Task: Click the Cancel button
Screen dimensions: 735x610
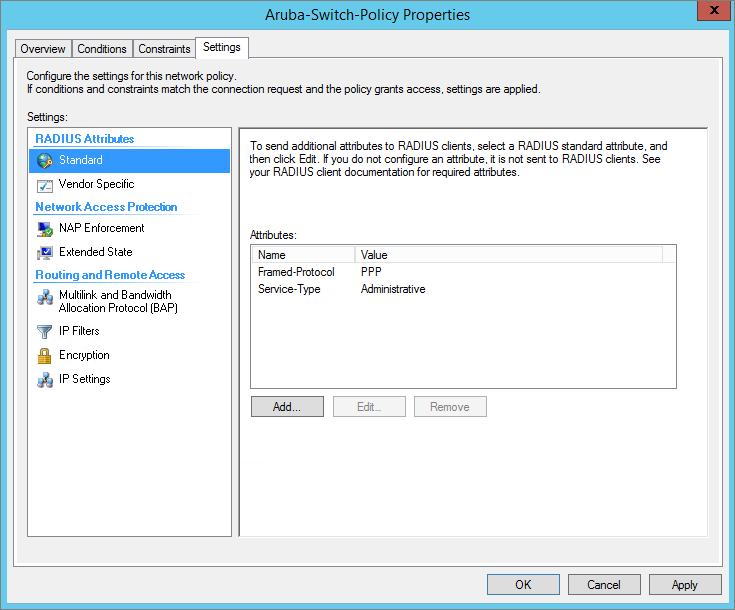Action: point(604,584)
